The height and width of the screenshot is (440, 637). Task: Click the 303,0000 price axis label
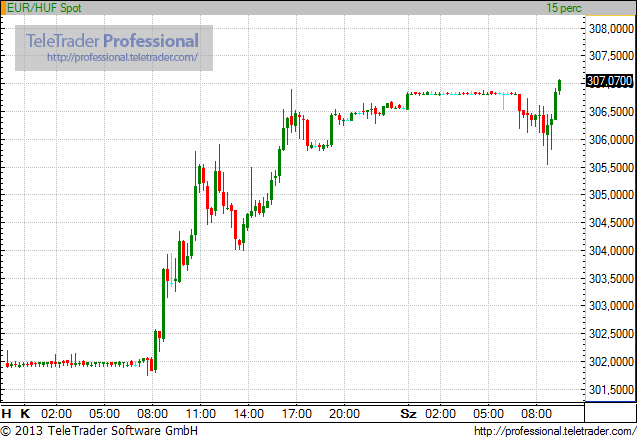(x=611, y=306)
